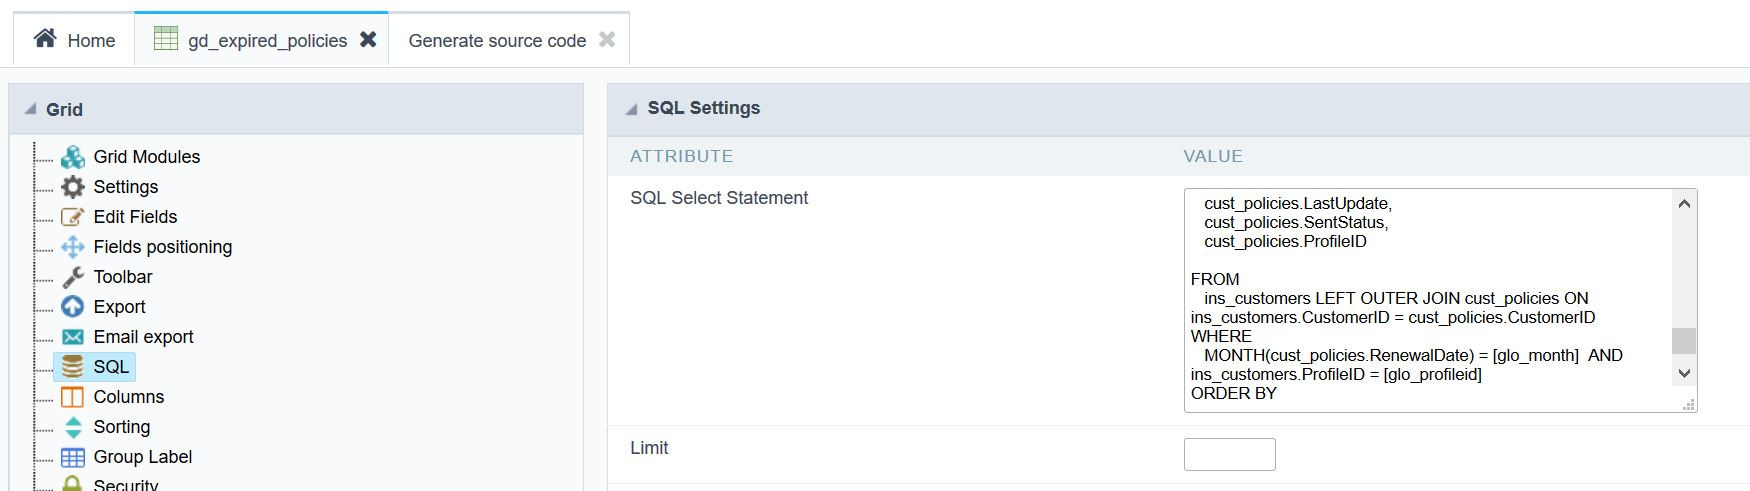Screen dimensions: 1750x491
Task: Click SQL statement scrollbar down arrow
Action: click(x=1684, y=373)
